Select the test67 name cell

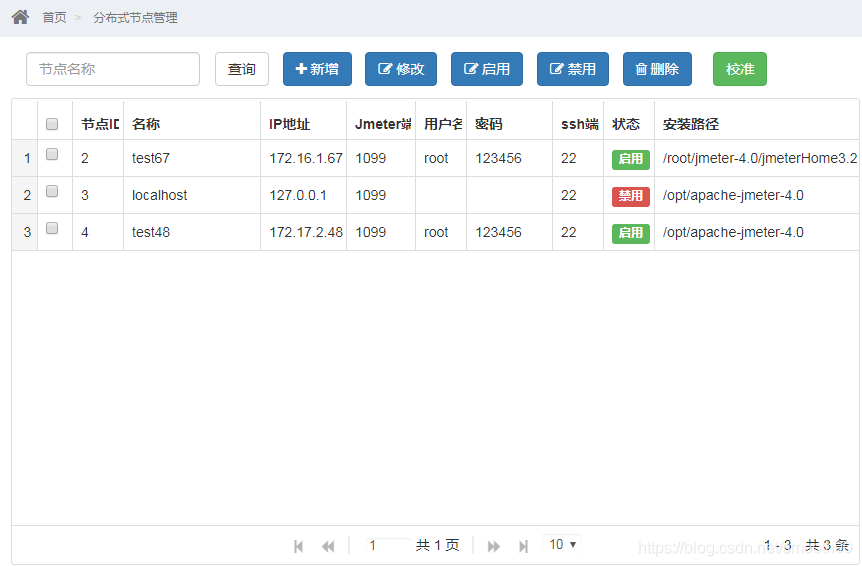click(192, 158)
